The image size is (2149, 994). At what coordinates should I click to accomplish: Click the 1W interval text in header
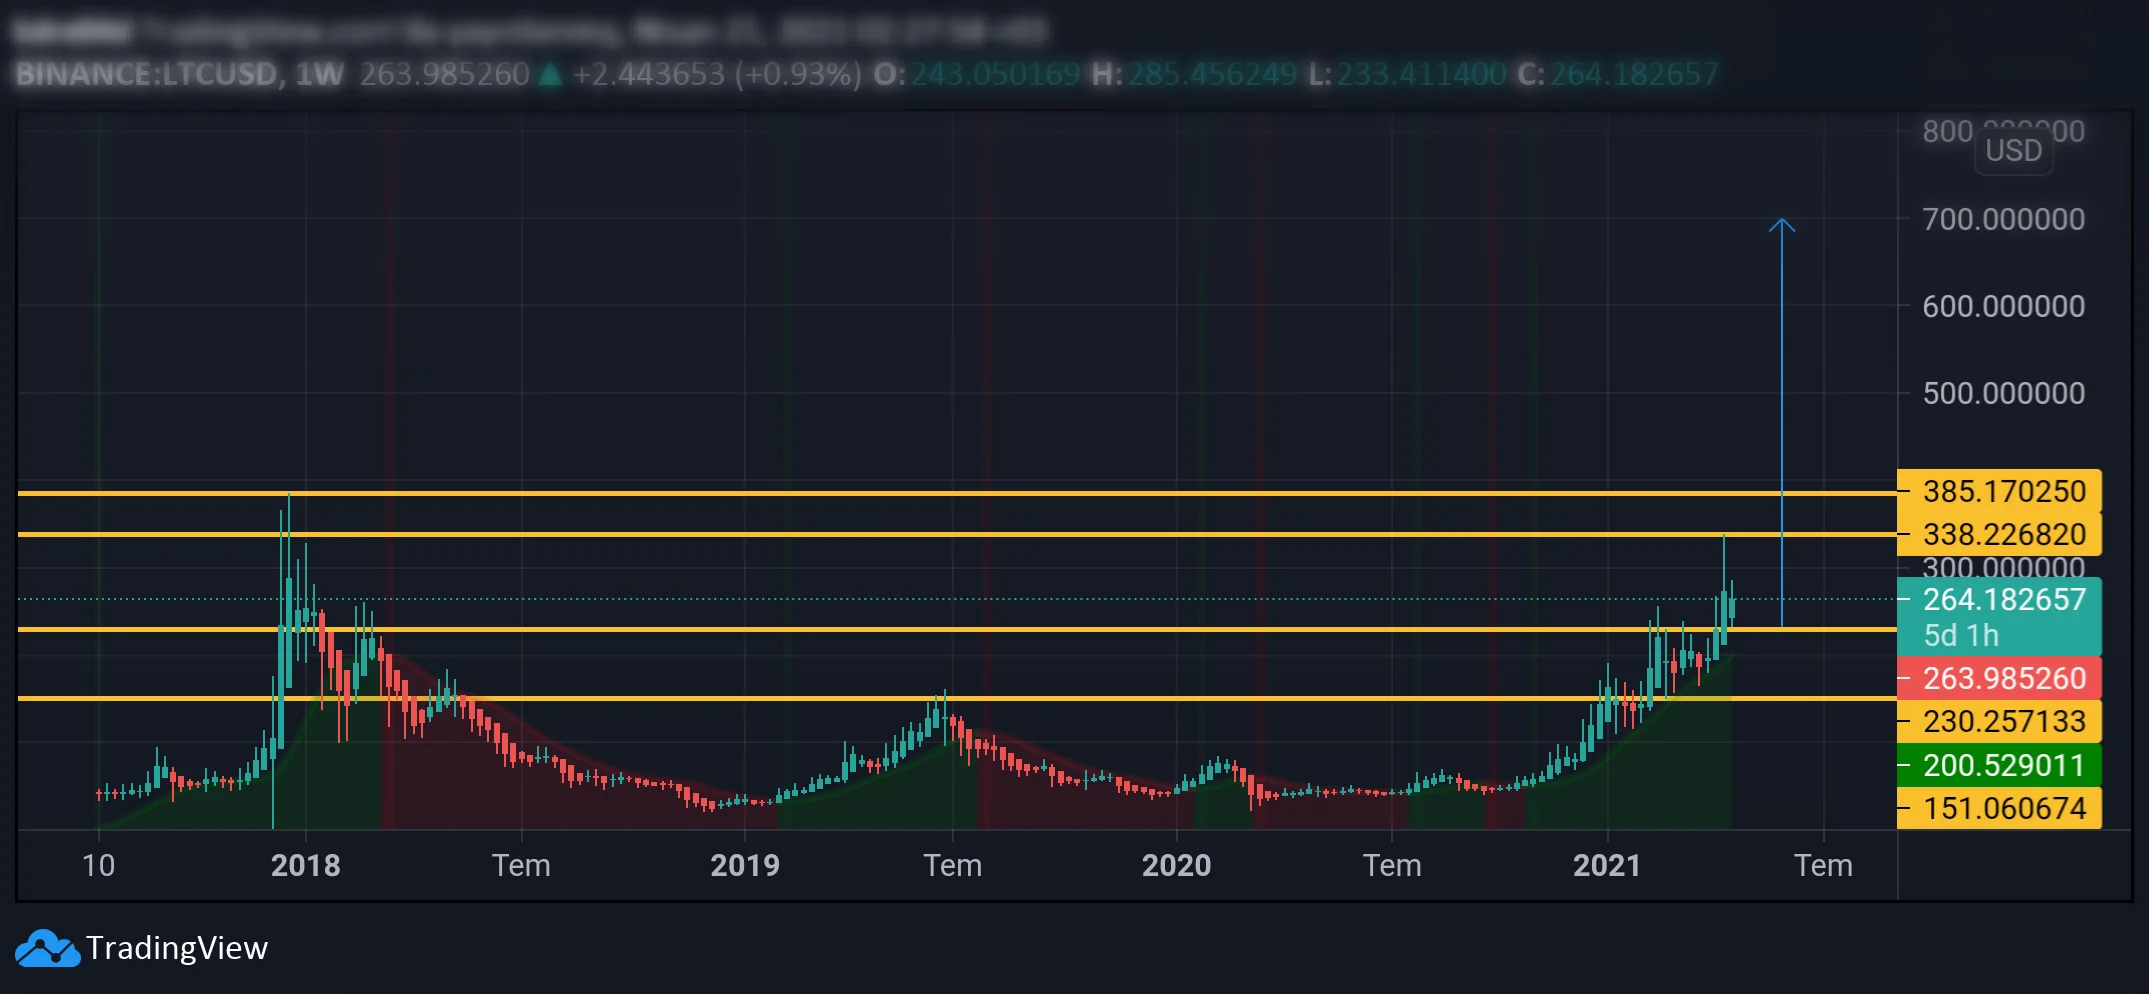pos(319,74)
